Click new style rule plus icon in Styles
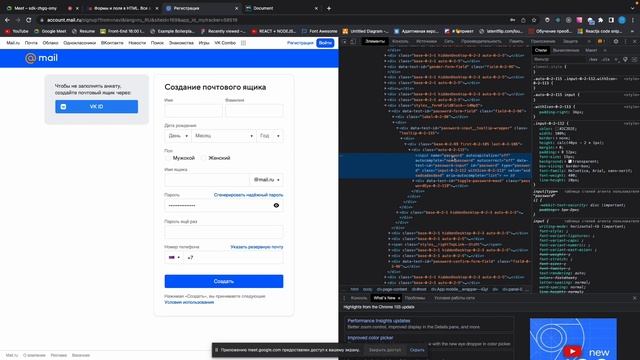This screenshot has width=640, height=360. pyautogui.click(x=617, y=60)
